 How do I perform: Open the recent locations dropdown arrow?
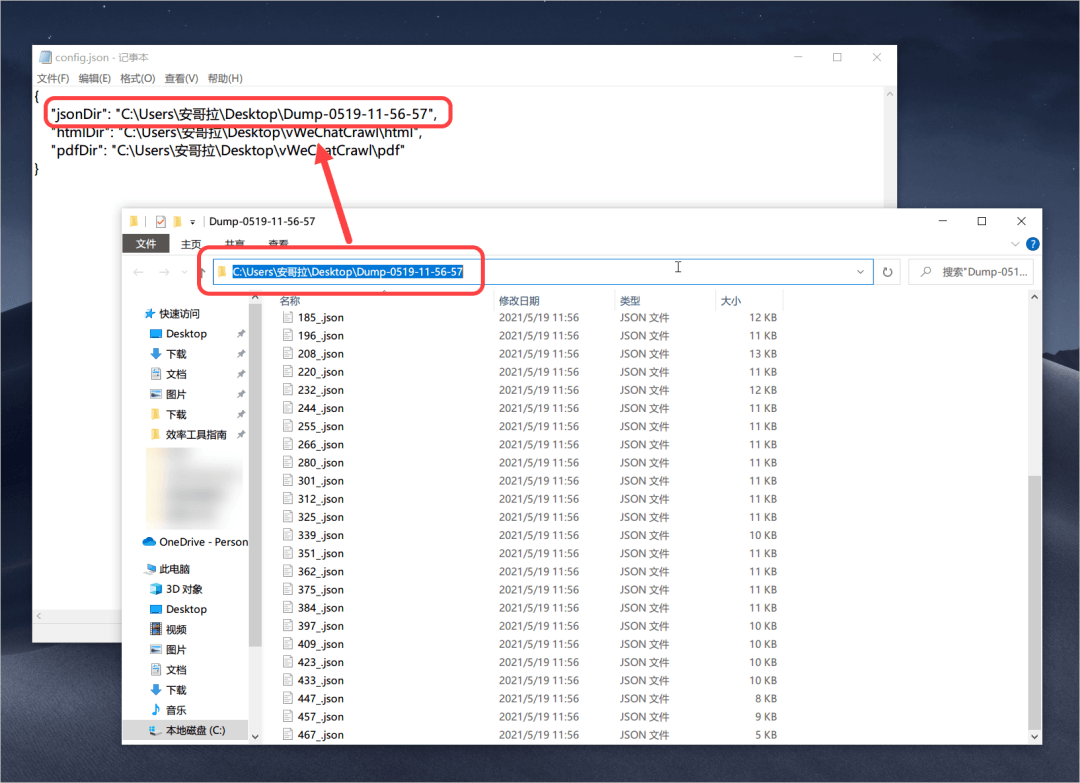185,273
